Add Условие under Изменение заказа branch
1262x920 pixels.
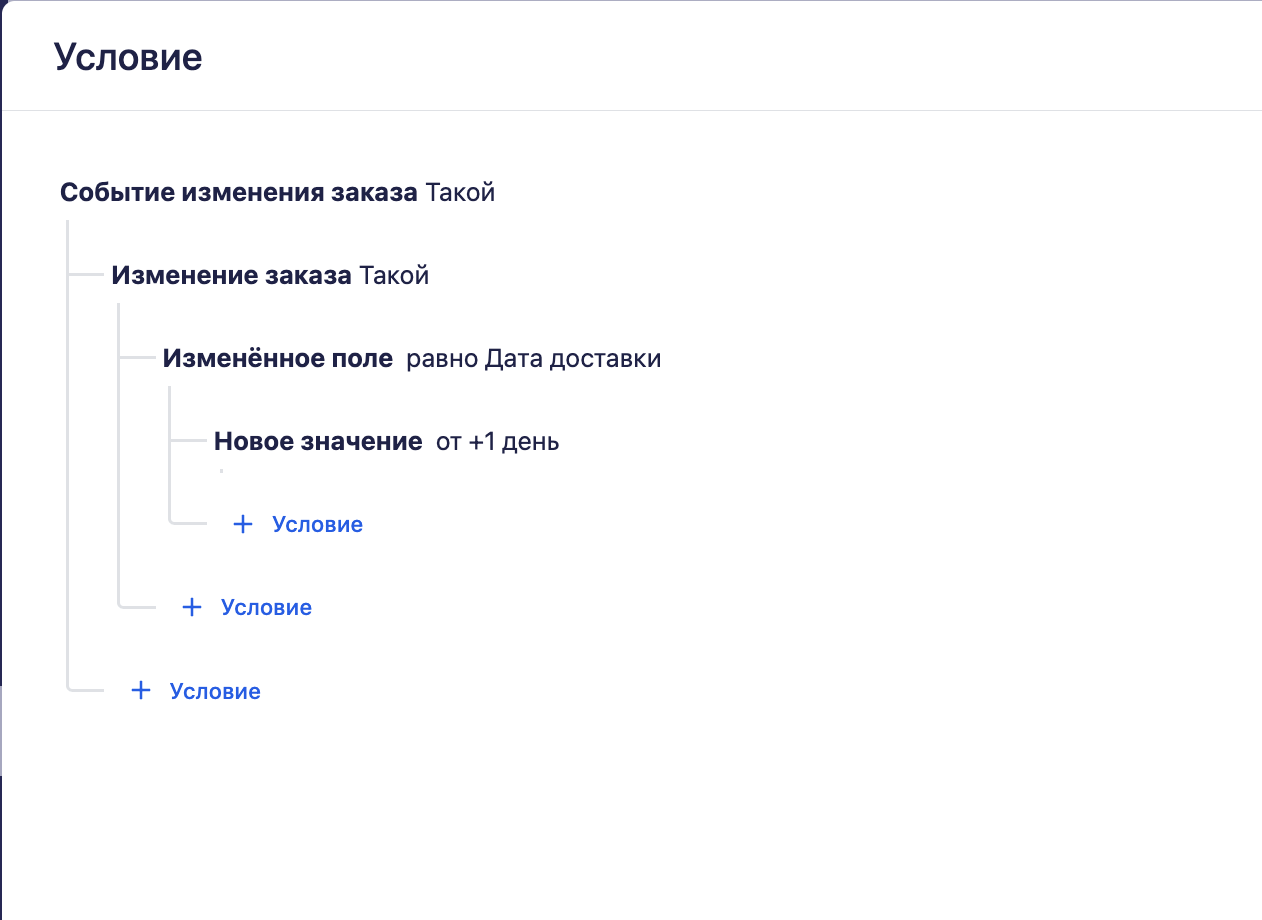pyautogui.click(x=265, y=607)
